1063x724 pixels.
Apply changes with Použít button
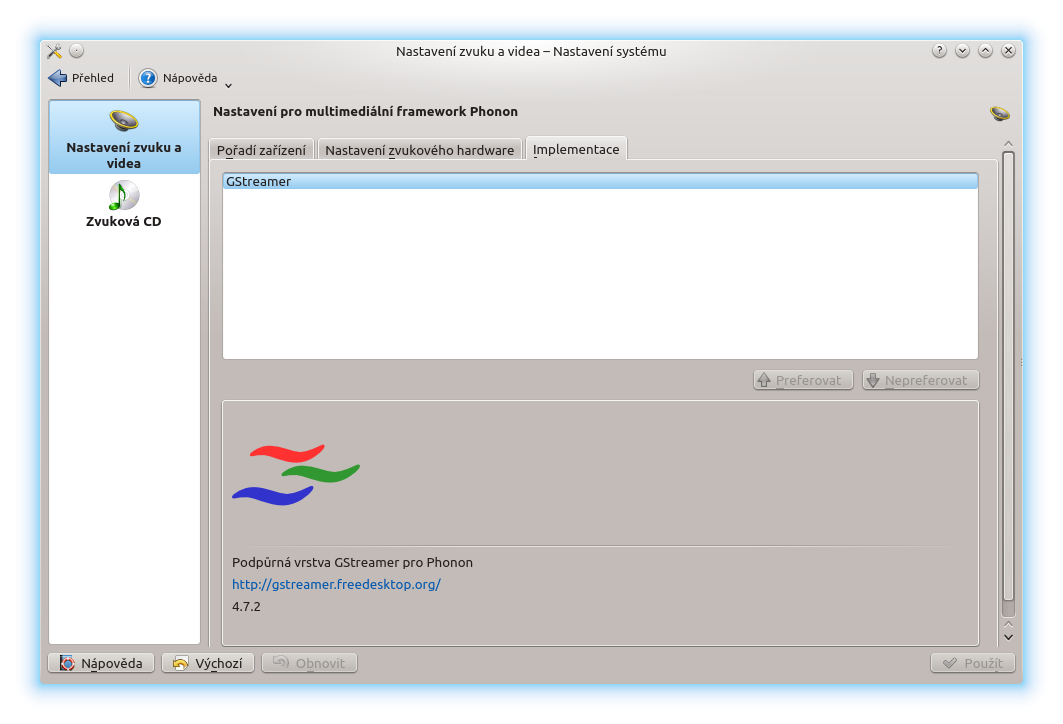pyautogui.click(x=973, y=663)
